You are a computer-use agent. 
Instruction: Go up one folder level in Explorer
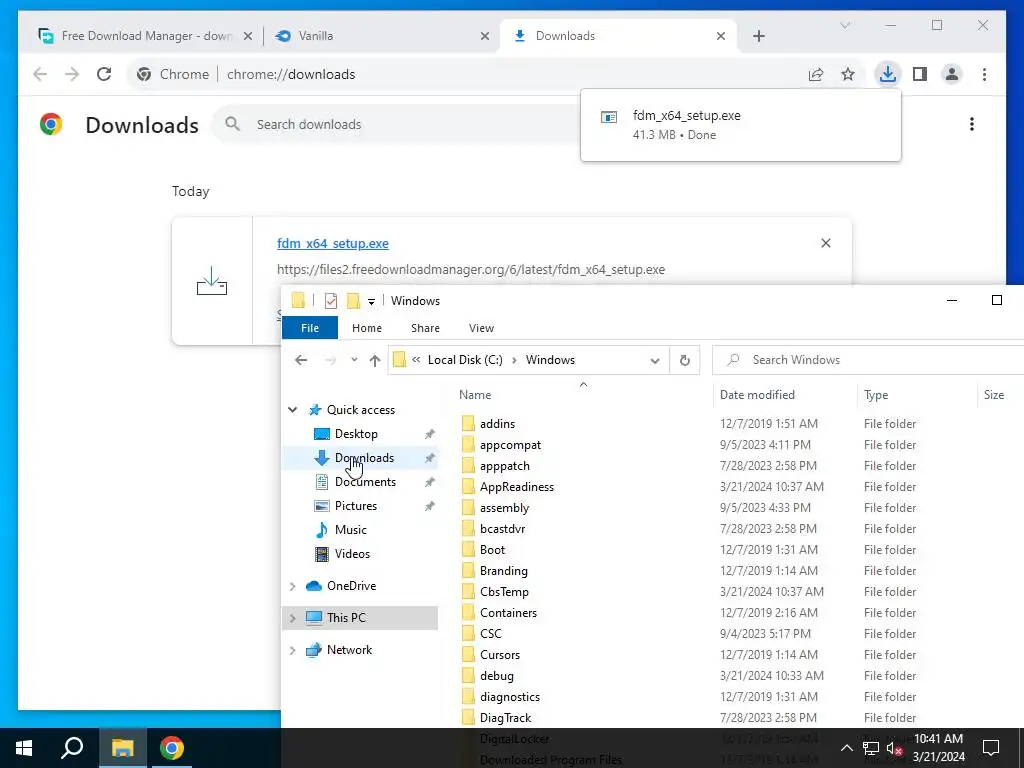375,360
